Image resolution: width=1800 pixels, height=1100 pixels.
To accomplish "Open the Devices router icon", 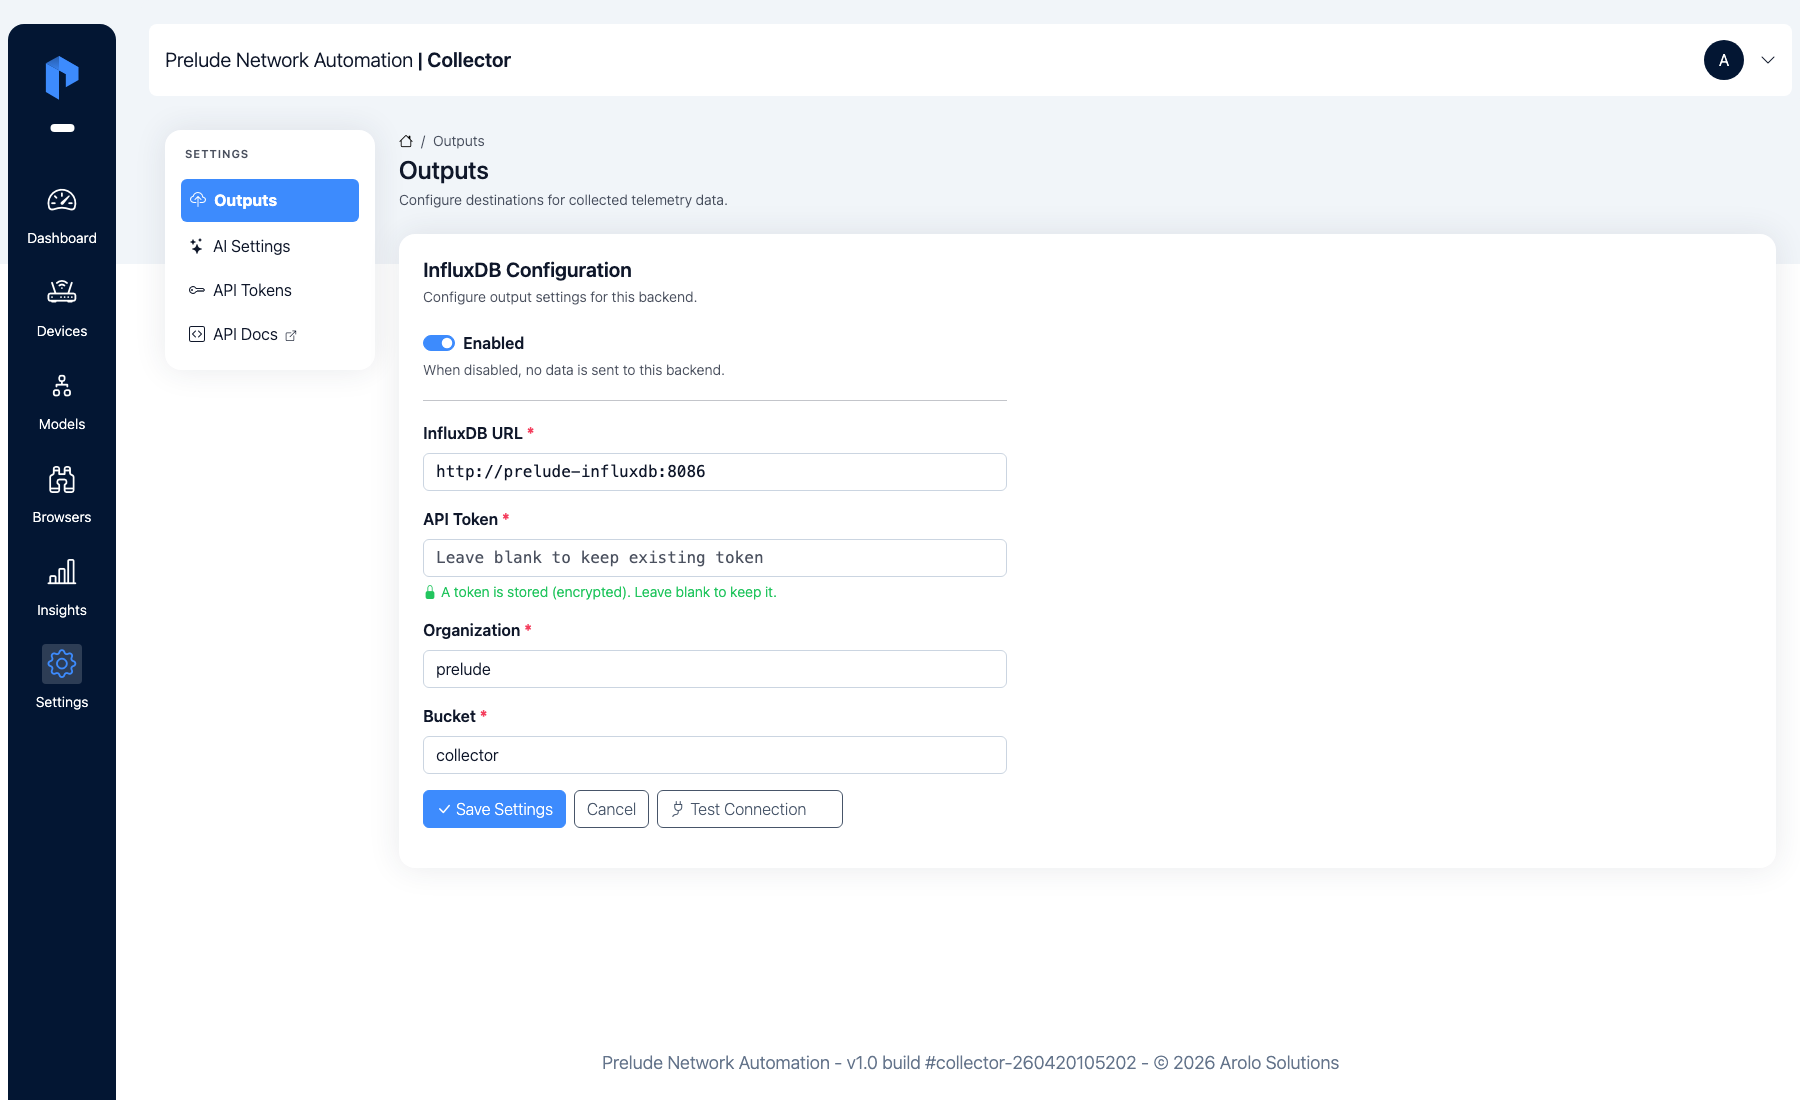I will click(62, 292).
